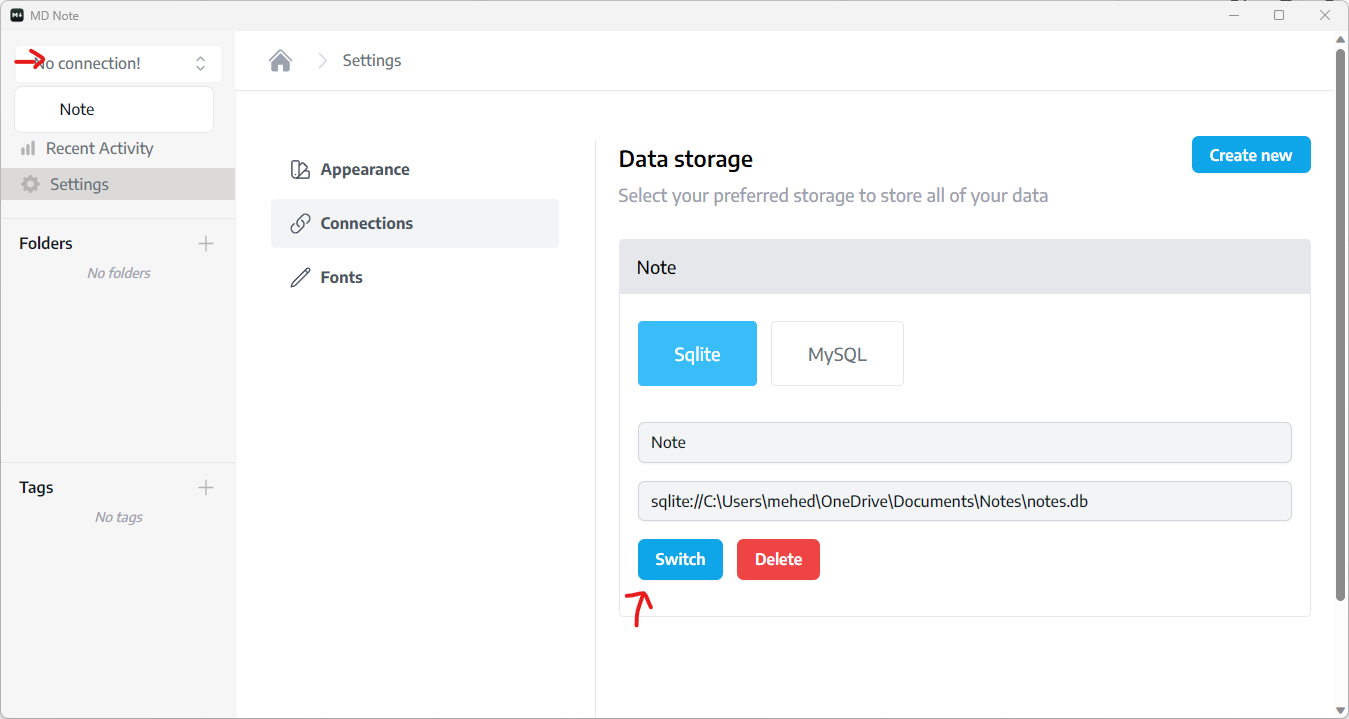The image size is (1349, 719).
Task: Click the Recent Activity bar chart icon
Action: (28, 148)
